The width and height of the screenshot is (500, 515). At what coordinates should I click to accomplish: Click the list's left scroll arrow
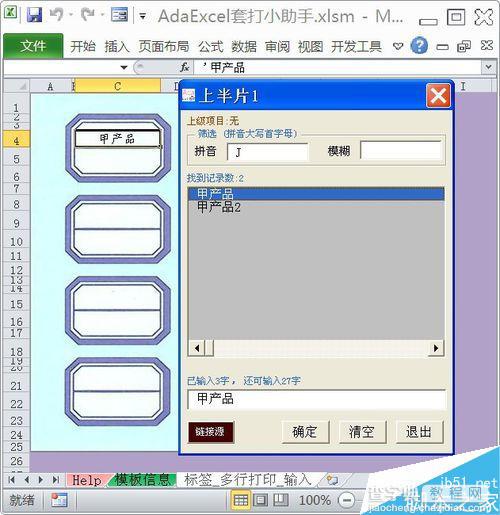tap(197, 348)
